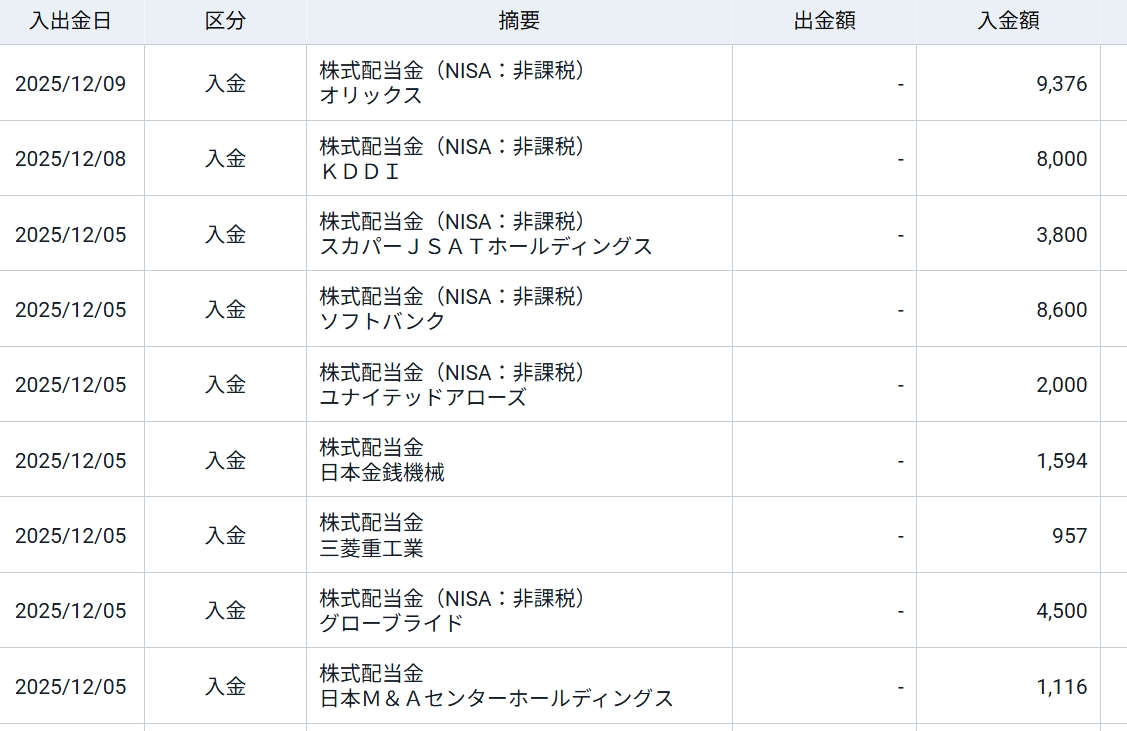Click the 8,600 deposit amount
This screenshot has width=1127, height=731.
[1061, 310]
